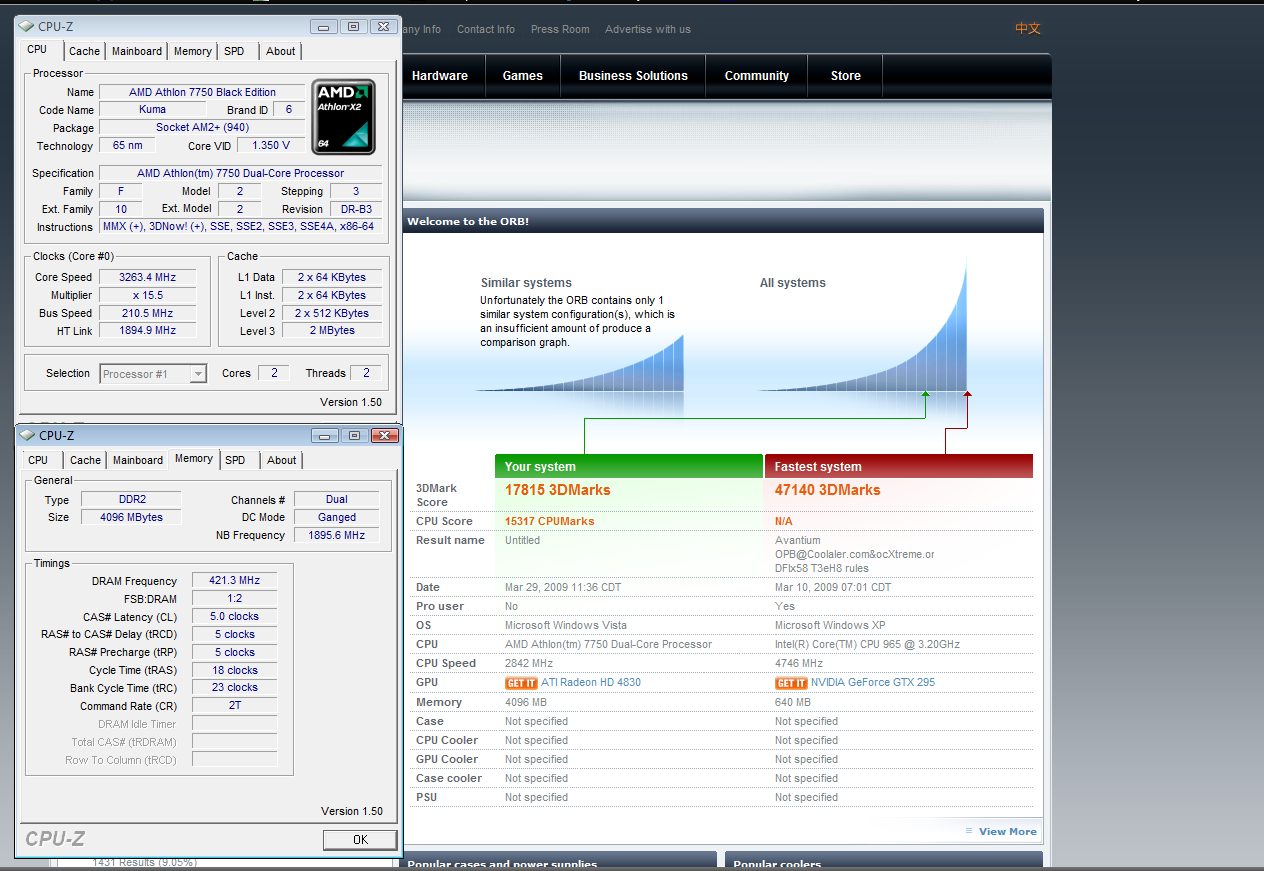Click the Core Speed 3263.4 MHz field
The height and width of the screenshot is (871, 1264).
148,277
